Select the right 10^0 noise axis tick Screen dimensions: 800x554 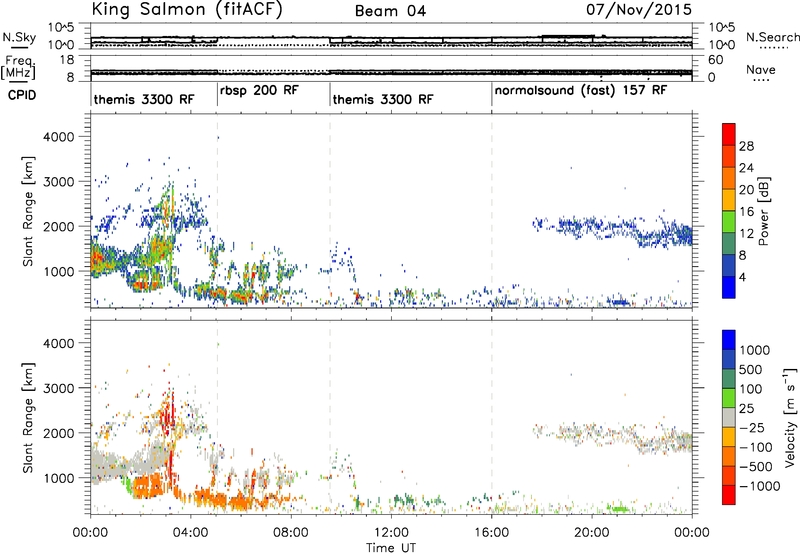click(722, 45)
